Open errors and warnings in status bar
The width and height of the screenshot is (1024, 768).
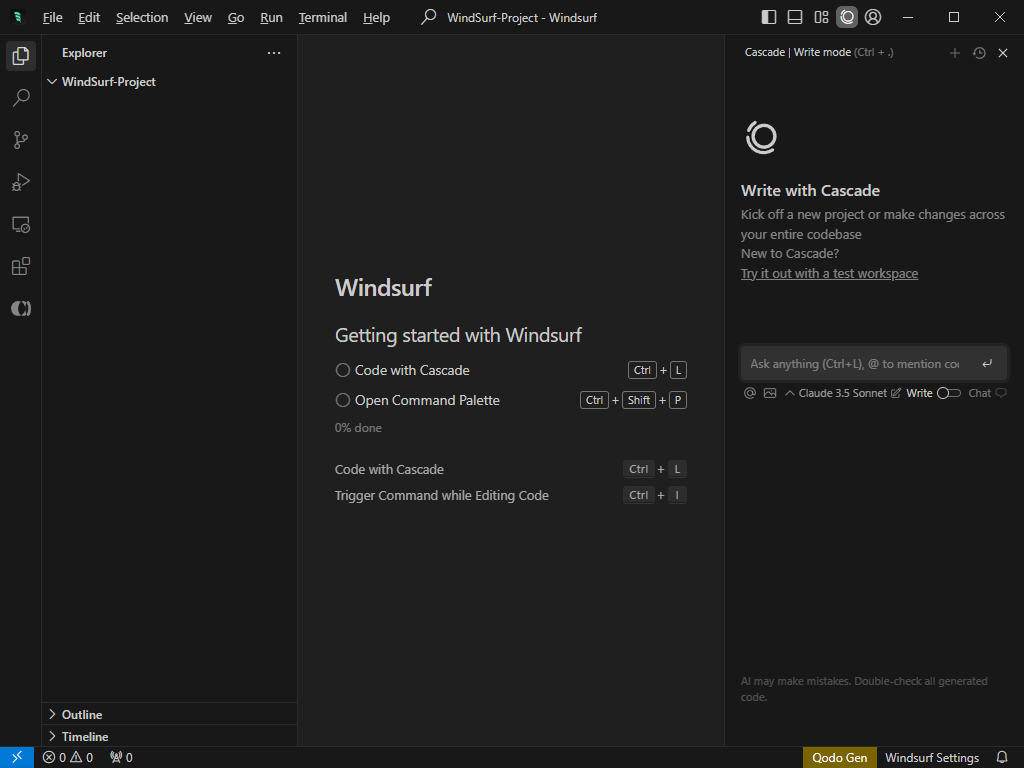pyautogui.click(x=68, y=758)
